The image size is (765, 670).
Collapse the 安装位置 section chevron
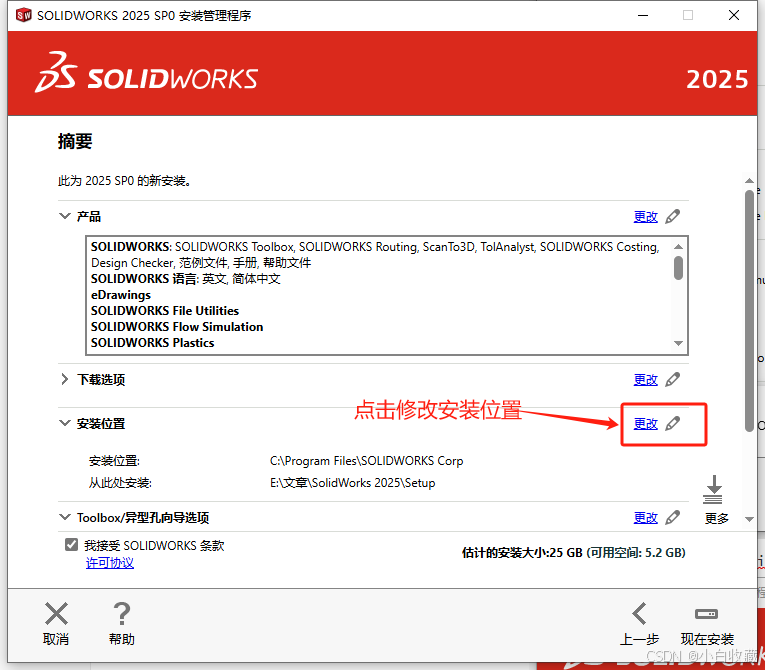point(64,423)
